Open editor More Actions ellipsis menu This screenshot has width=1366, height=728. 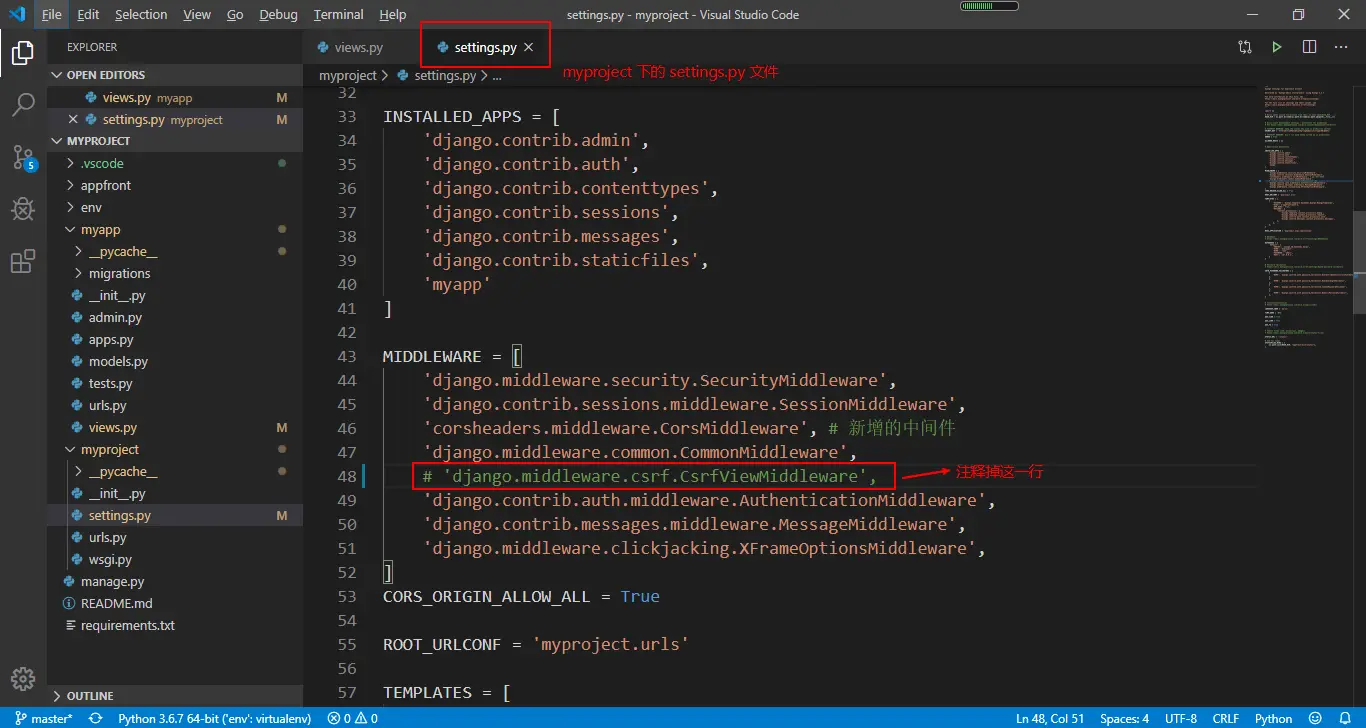point(1341,47)
